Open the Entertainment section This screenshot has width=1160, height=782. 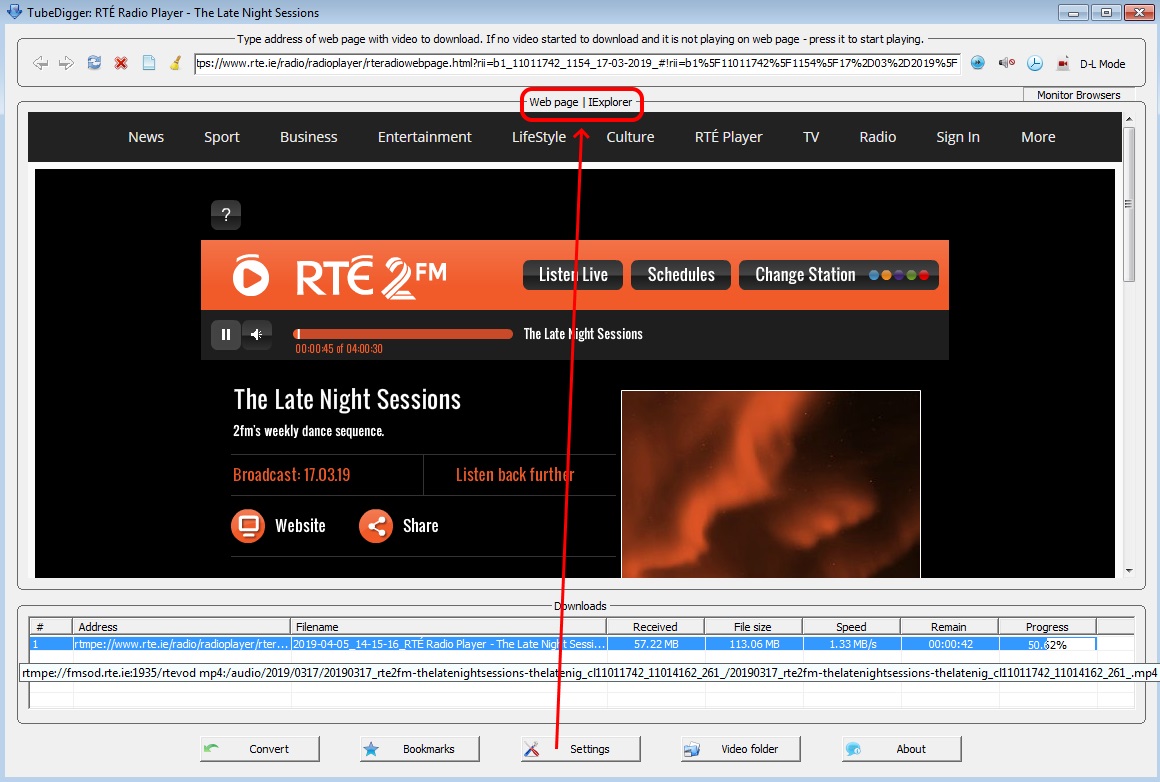tap(425, 137)
